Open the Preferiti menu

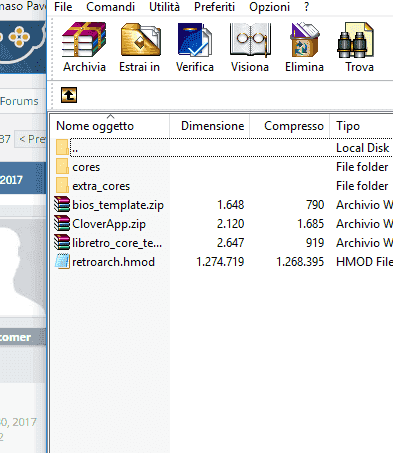(214, 7)
